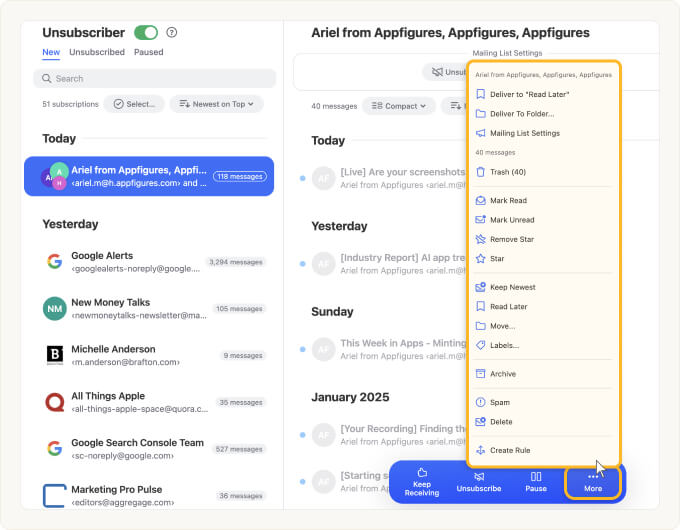The height and width of the screenshot is (530, 680).
Task: Switch to the Unsubscribed tab
Action: (97, 52)
